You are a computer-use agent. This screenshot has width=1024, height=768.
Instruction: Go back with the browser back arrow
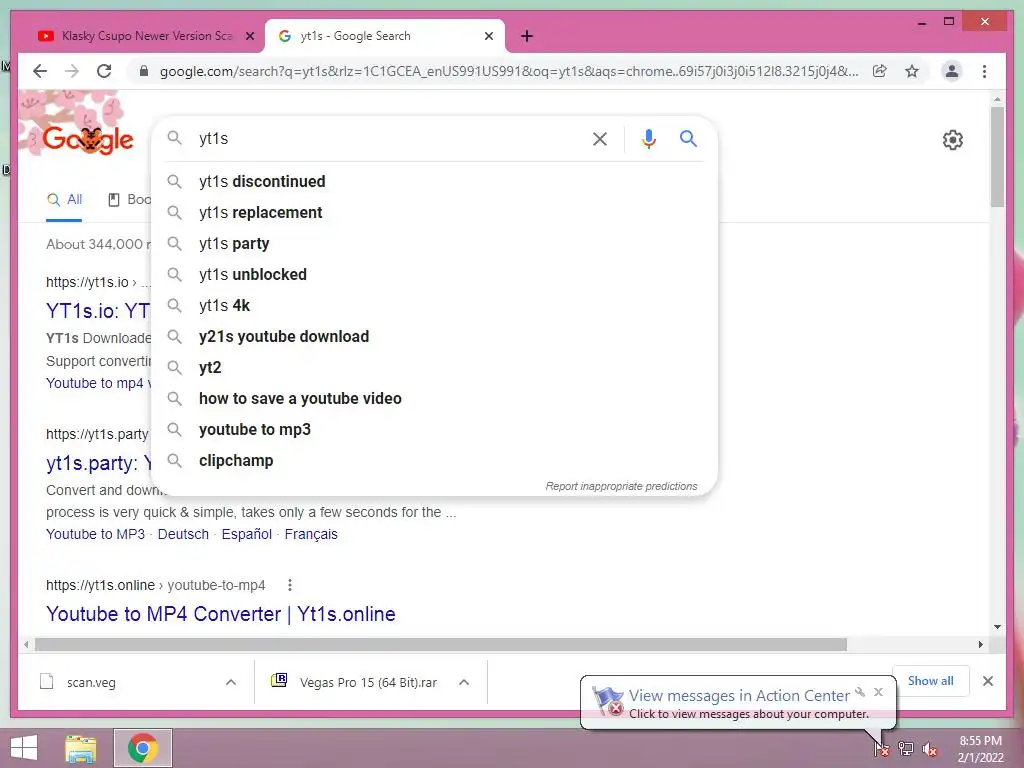40,71
